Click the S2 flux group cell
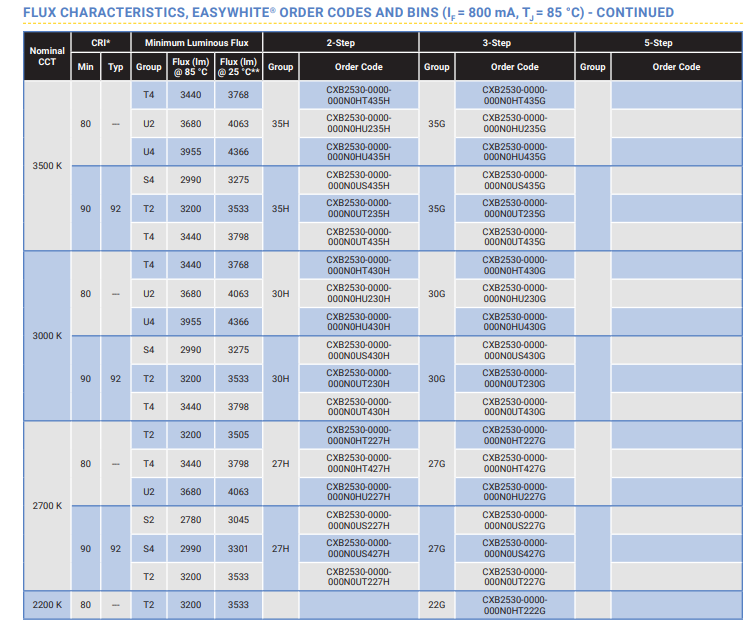756x640 pixels. (149, 520)
